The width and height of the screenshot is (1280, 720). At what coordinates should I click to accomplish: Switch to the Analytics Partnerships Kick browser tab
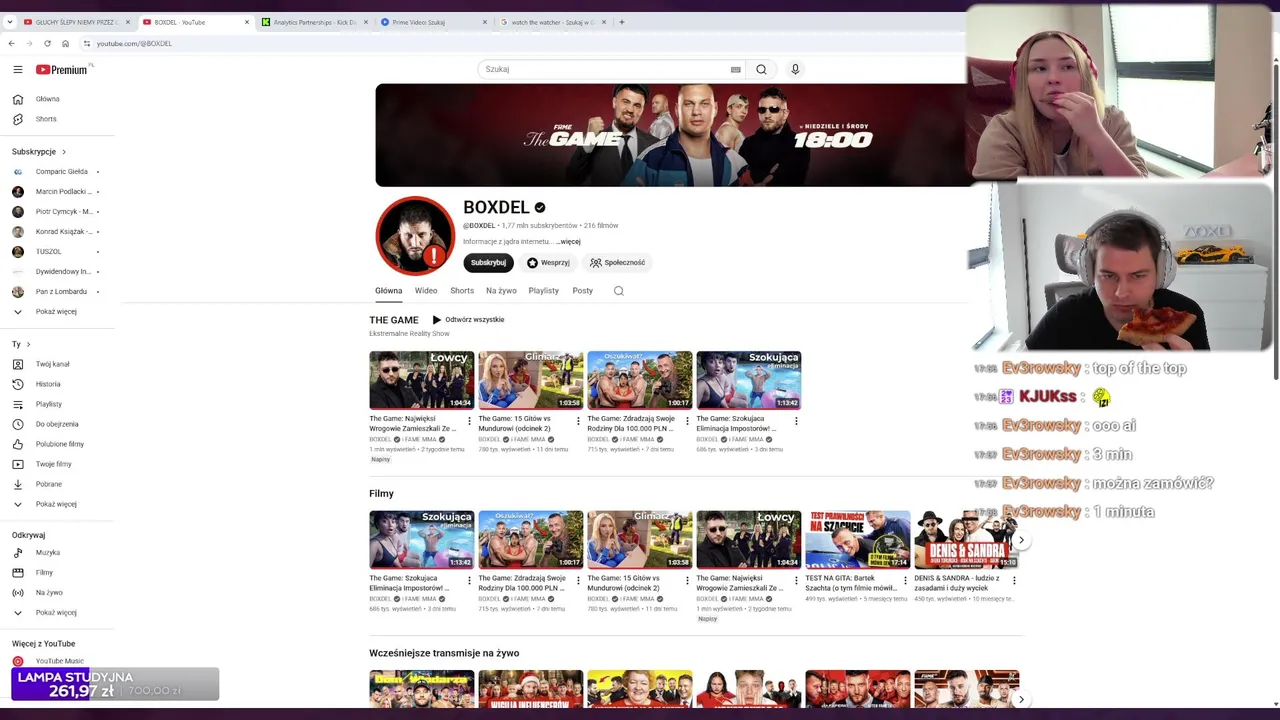314,22
